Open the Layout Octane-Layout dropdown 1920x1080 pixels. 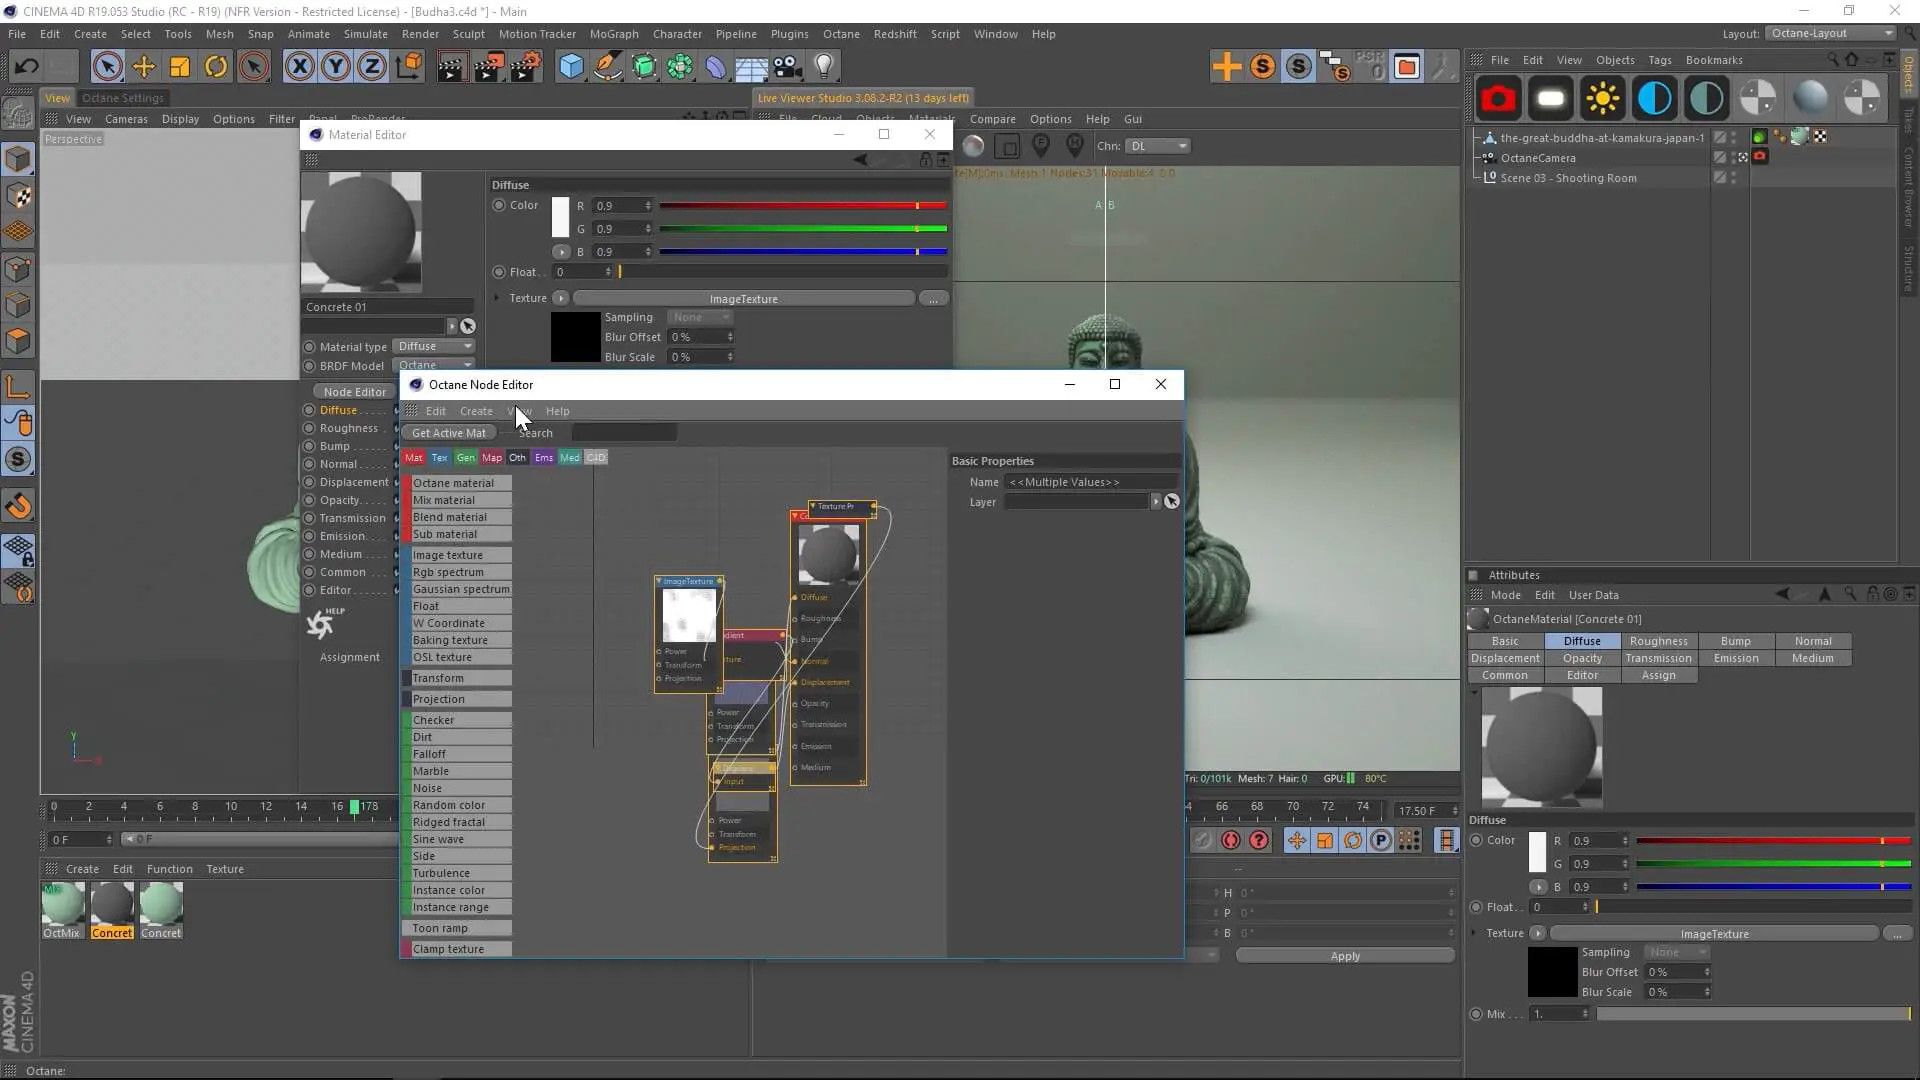click(1829, 33)
